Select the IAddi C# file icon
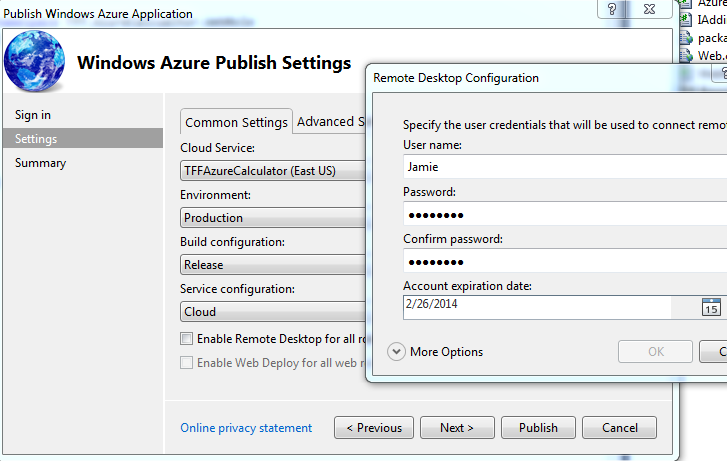Screen dimensions: 727x461 (x=685, y=20)
